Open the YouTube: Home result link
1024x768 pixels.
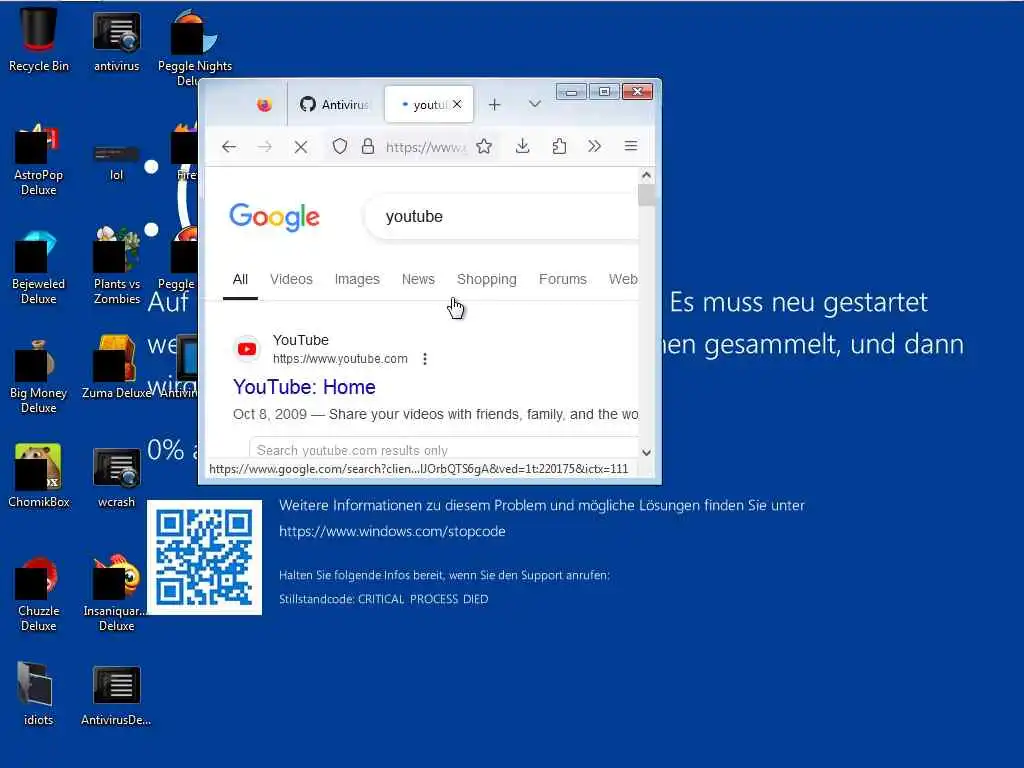pyautogui.click(x=304, y=387)
